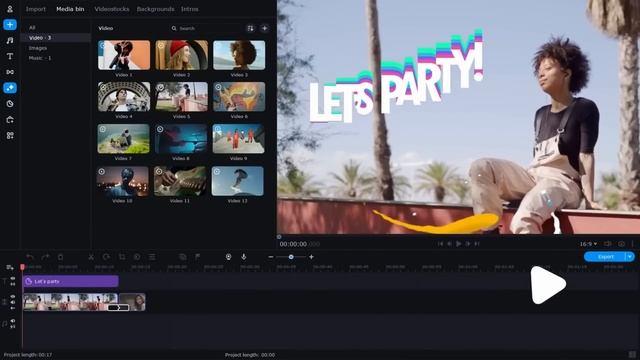Mute the video track audio

click(x=13, y=302)
